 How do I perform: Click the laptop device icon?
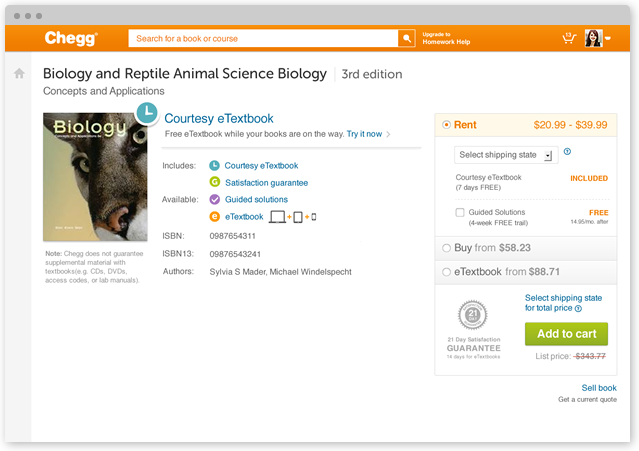coord(277,217)
